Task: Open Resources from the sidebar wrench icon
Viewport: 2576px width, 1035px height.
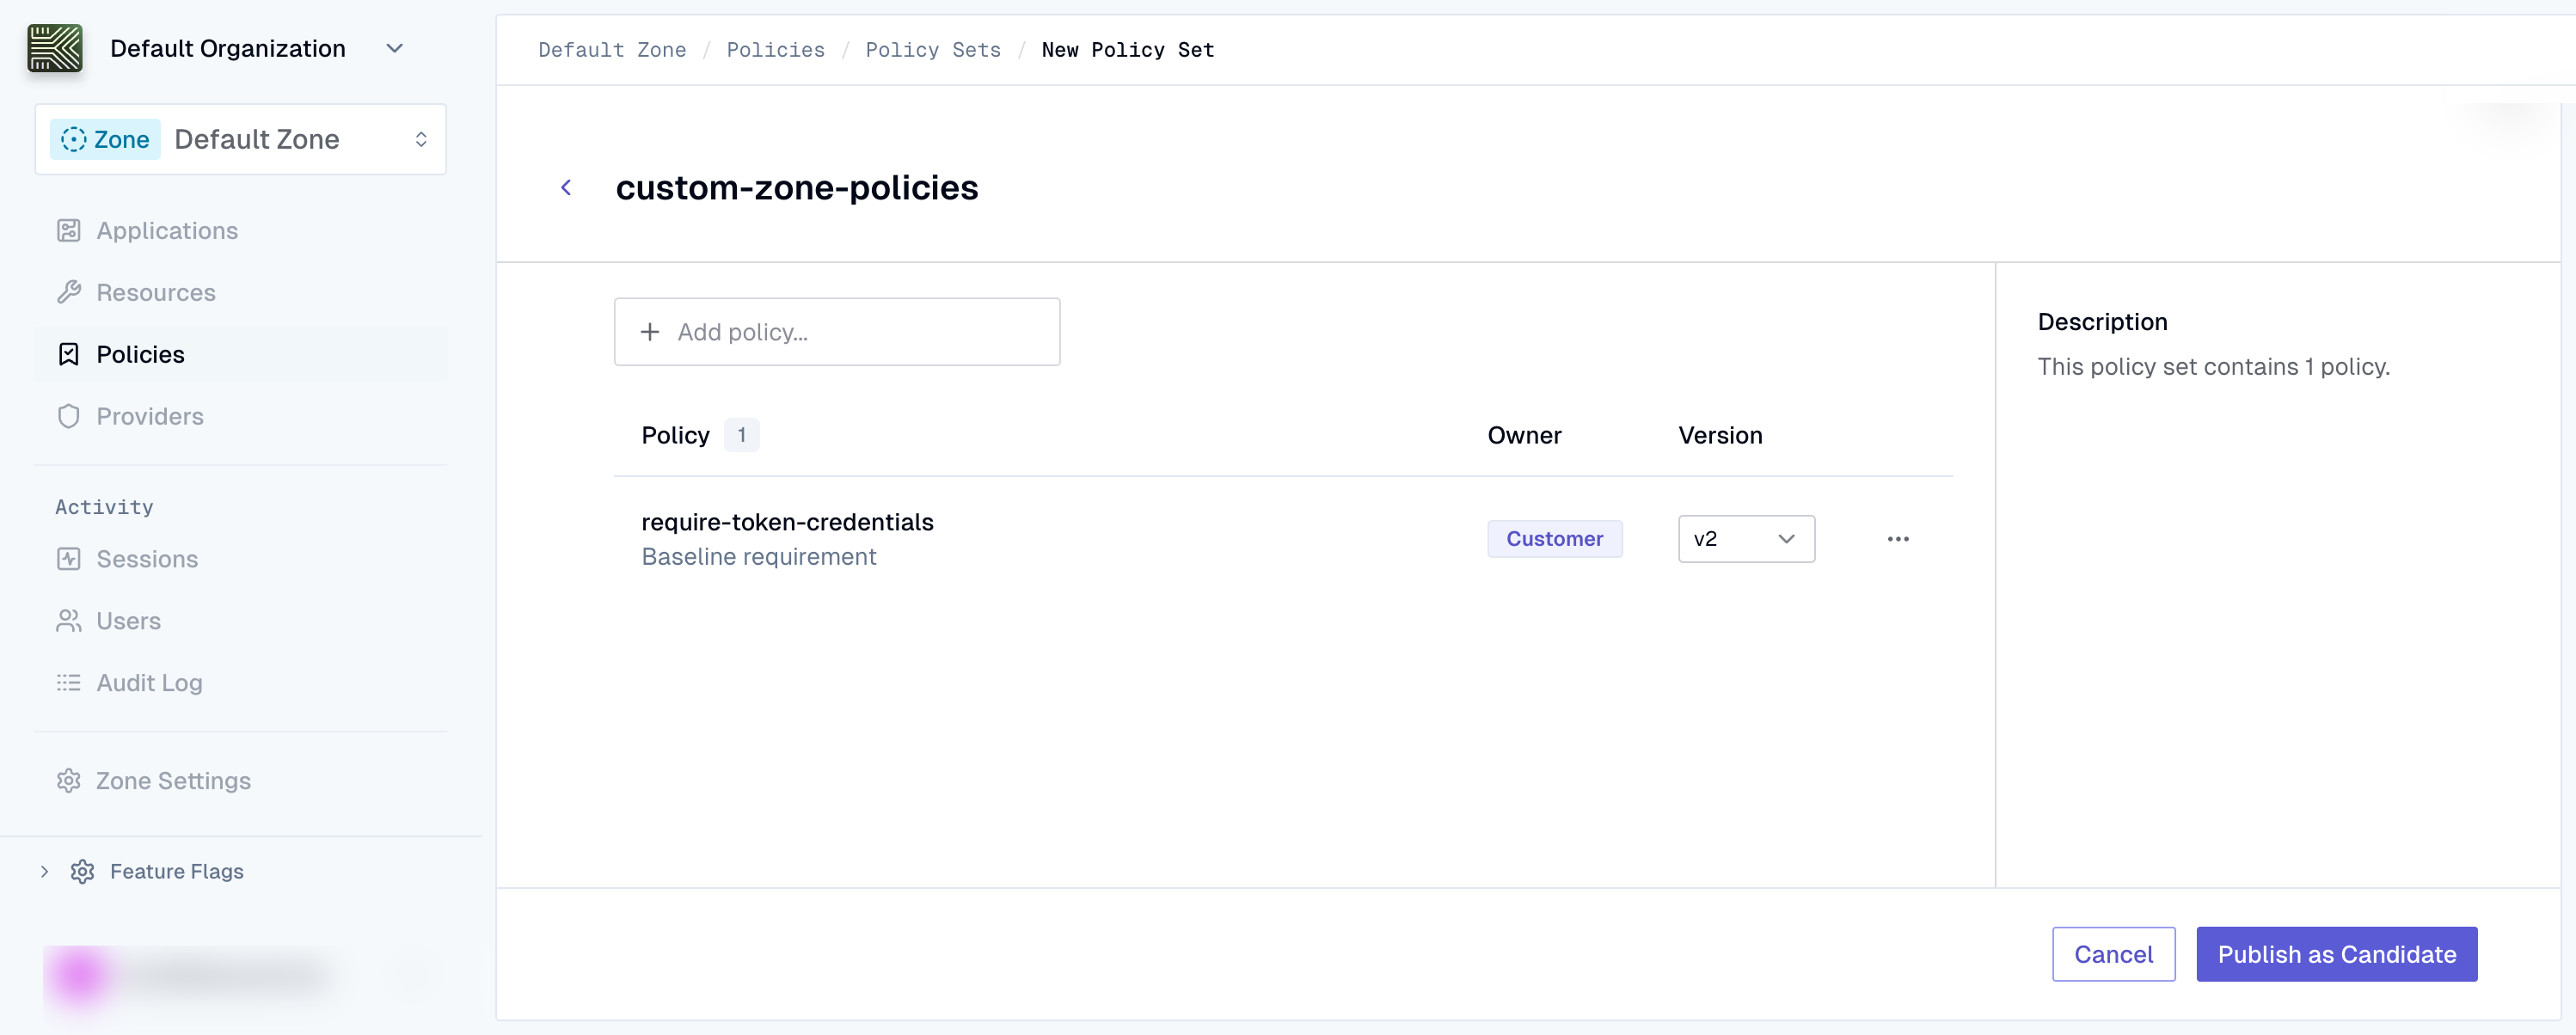Action: point(68,292)
